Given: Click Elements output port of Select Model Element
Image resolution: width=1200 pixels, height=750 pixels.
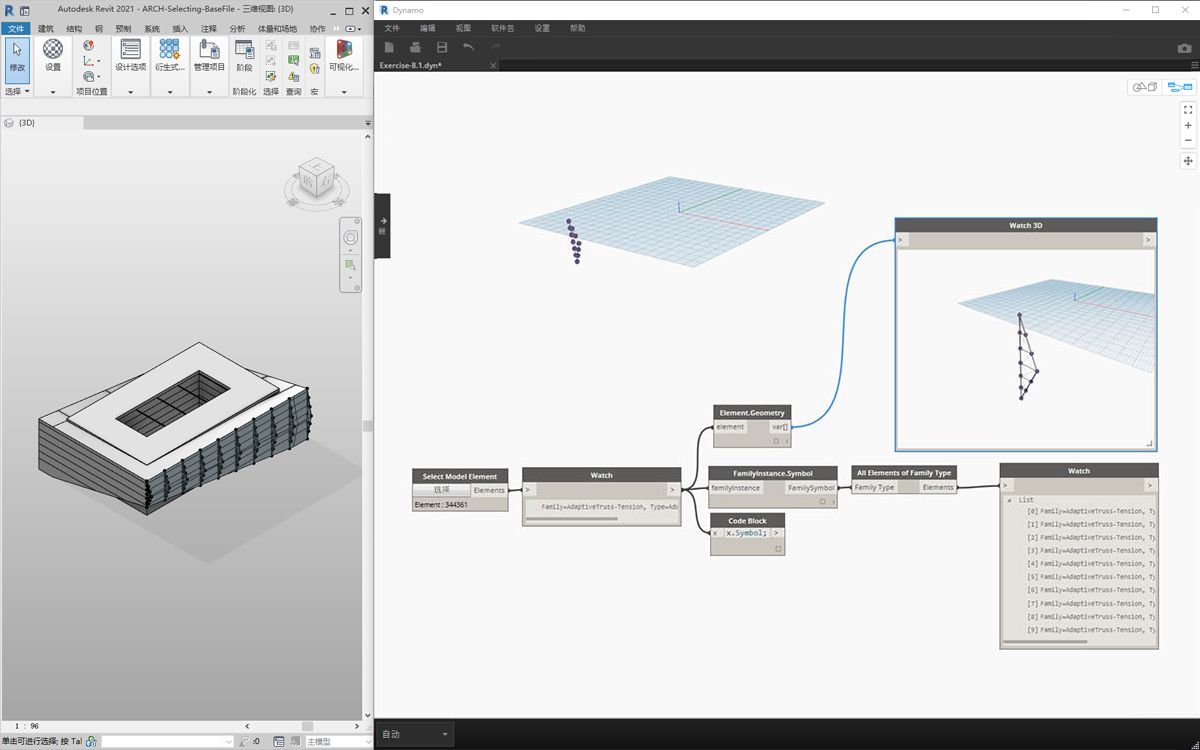Looking at the screenshot, I should [x=489, y=490].
